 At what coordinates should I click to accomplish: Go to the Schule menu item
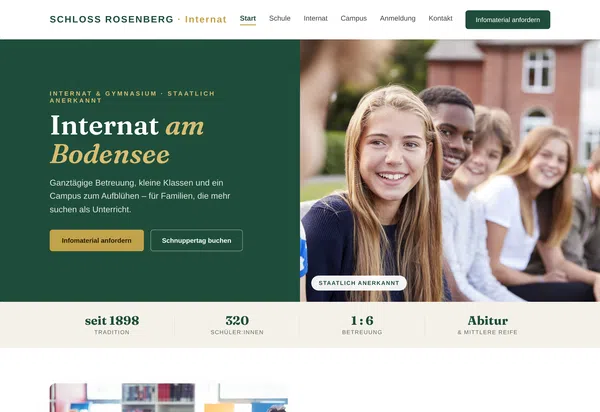[280, 18]
